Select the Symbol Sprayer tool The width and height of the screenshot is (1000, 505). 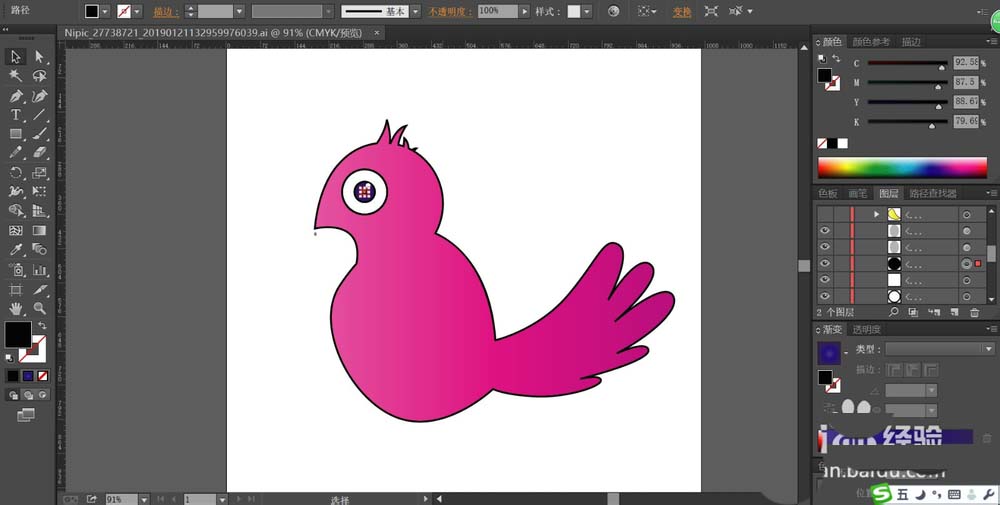(16, 270)
